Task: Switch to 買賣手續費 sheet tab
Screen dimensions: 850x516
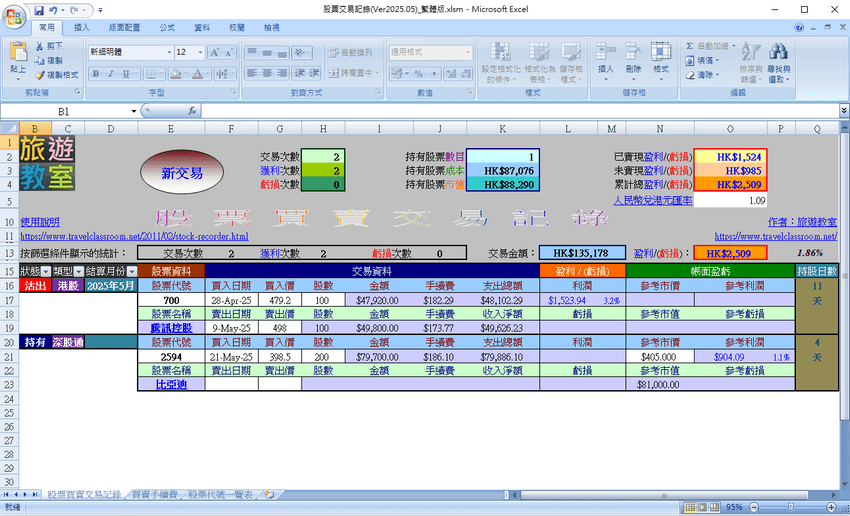Action: (155, 495)
